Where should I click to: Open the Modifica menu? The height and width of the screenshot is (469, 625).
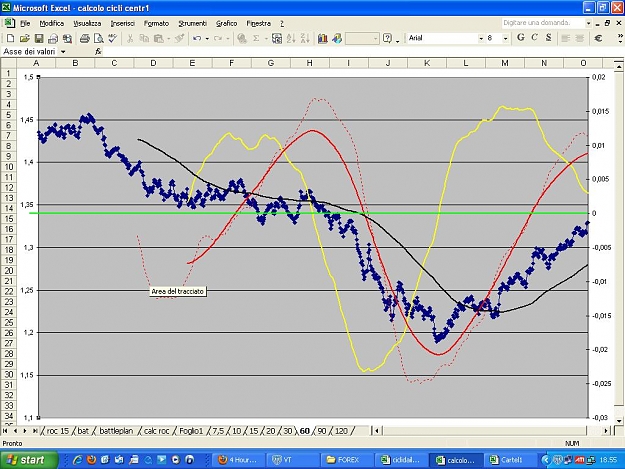point(52,24)
